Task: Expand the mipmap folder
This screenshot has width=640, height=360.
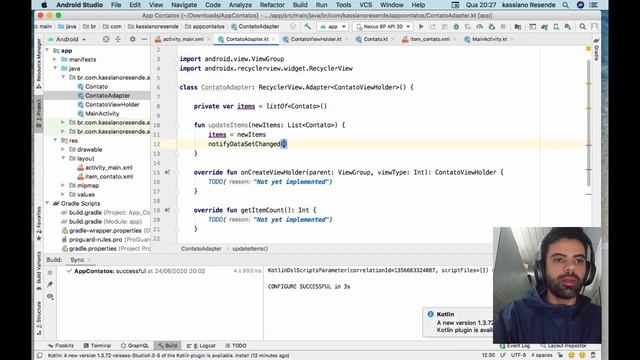Action: point(63,185)
